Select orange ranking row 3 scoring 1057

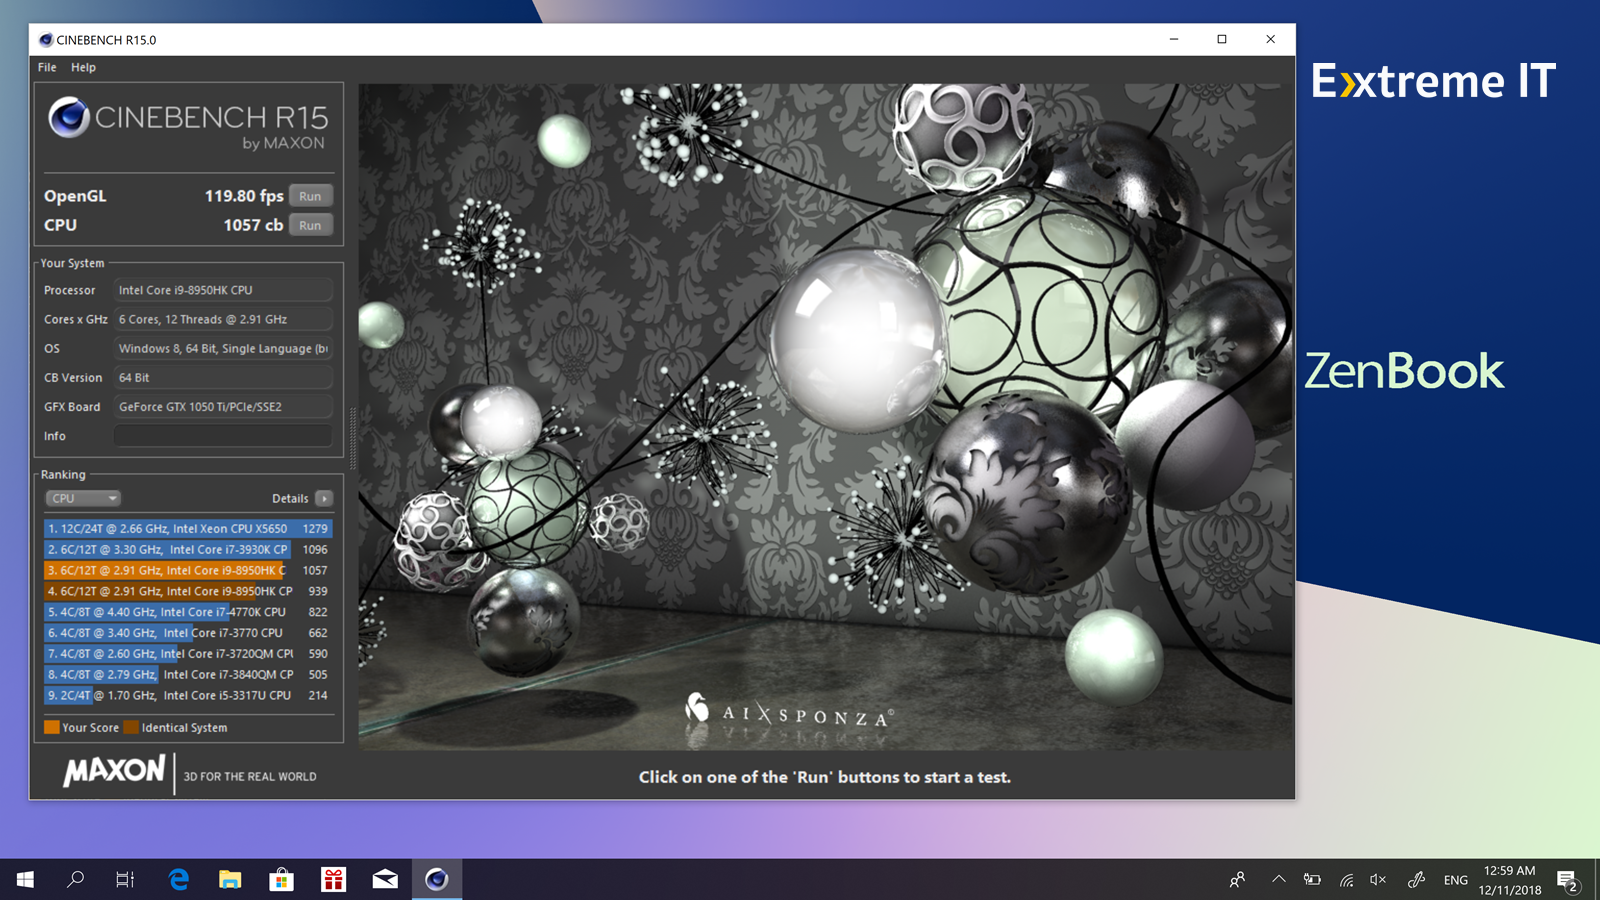[188, 570]
